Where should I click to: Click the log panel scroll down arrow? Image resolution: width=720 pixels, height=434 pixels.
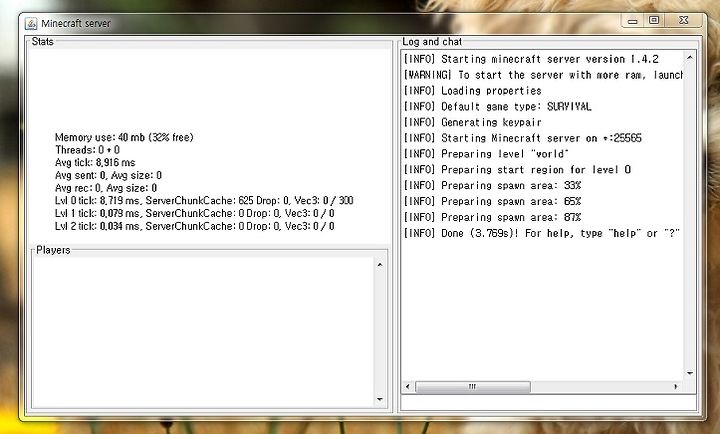coord(690,373)
